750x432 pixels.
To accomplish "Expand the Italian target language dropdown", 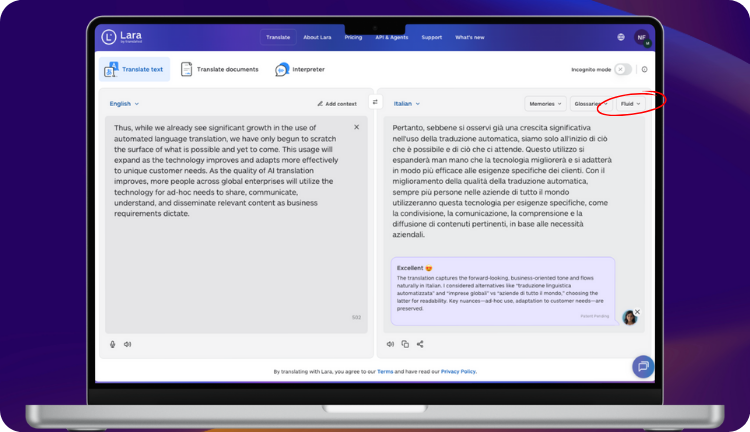I will coord(406,103).
